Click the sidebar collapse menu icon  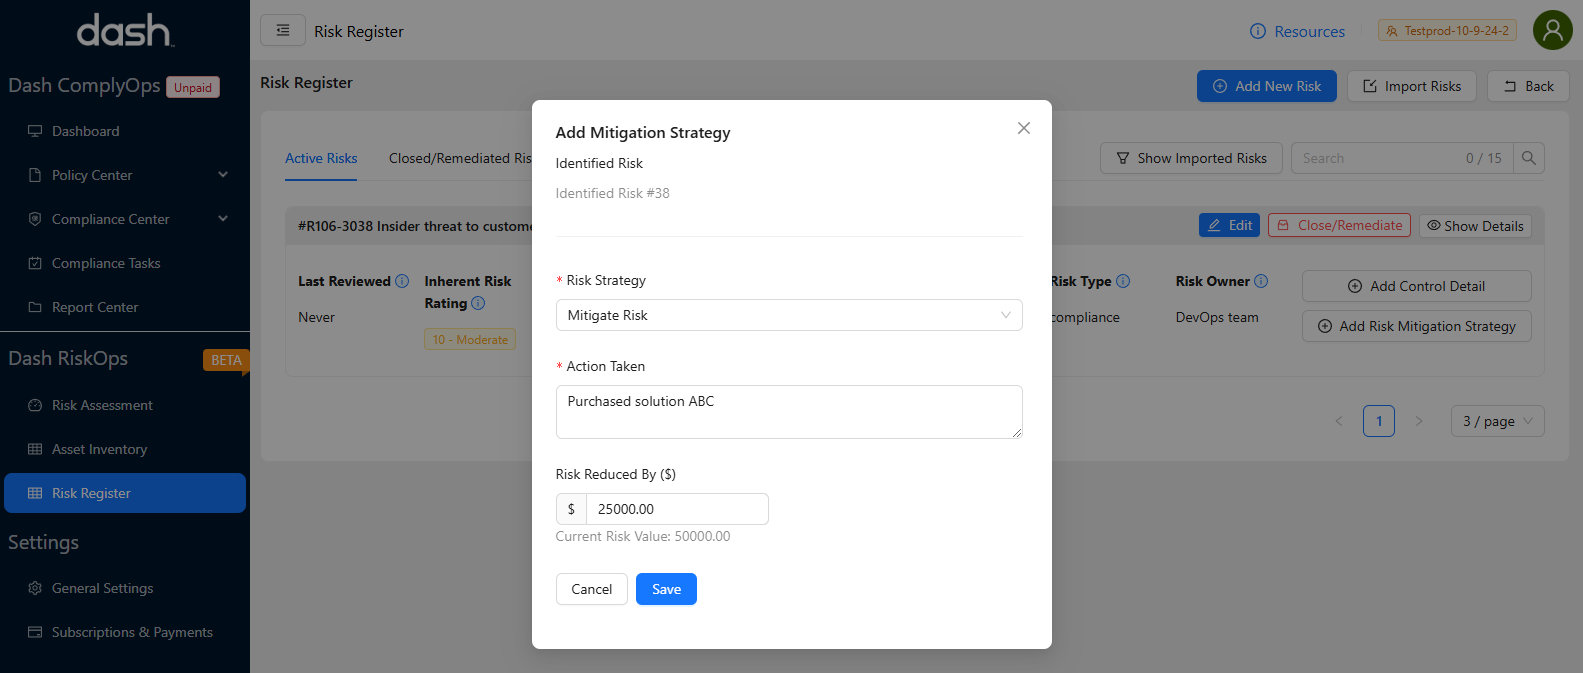[283, 31]
